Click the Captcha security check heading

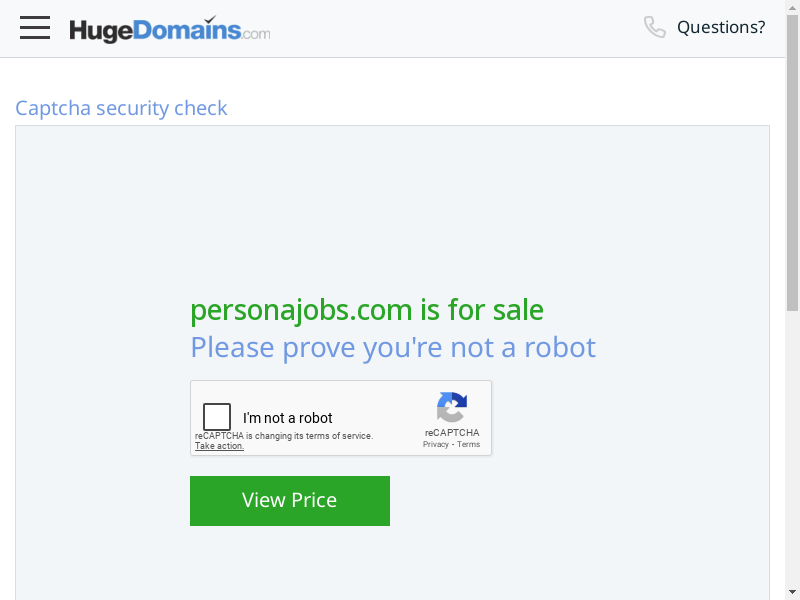point(121,108)
